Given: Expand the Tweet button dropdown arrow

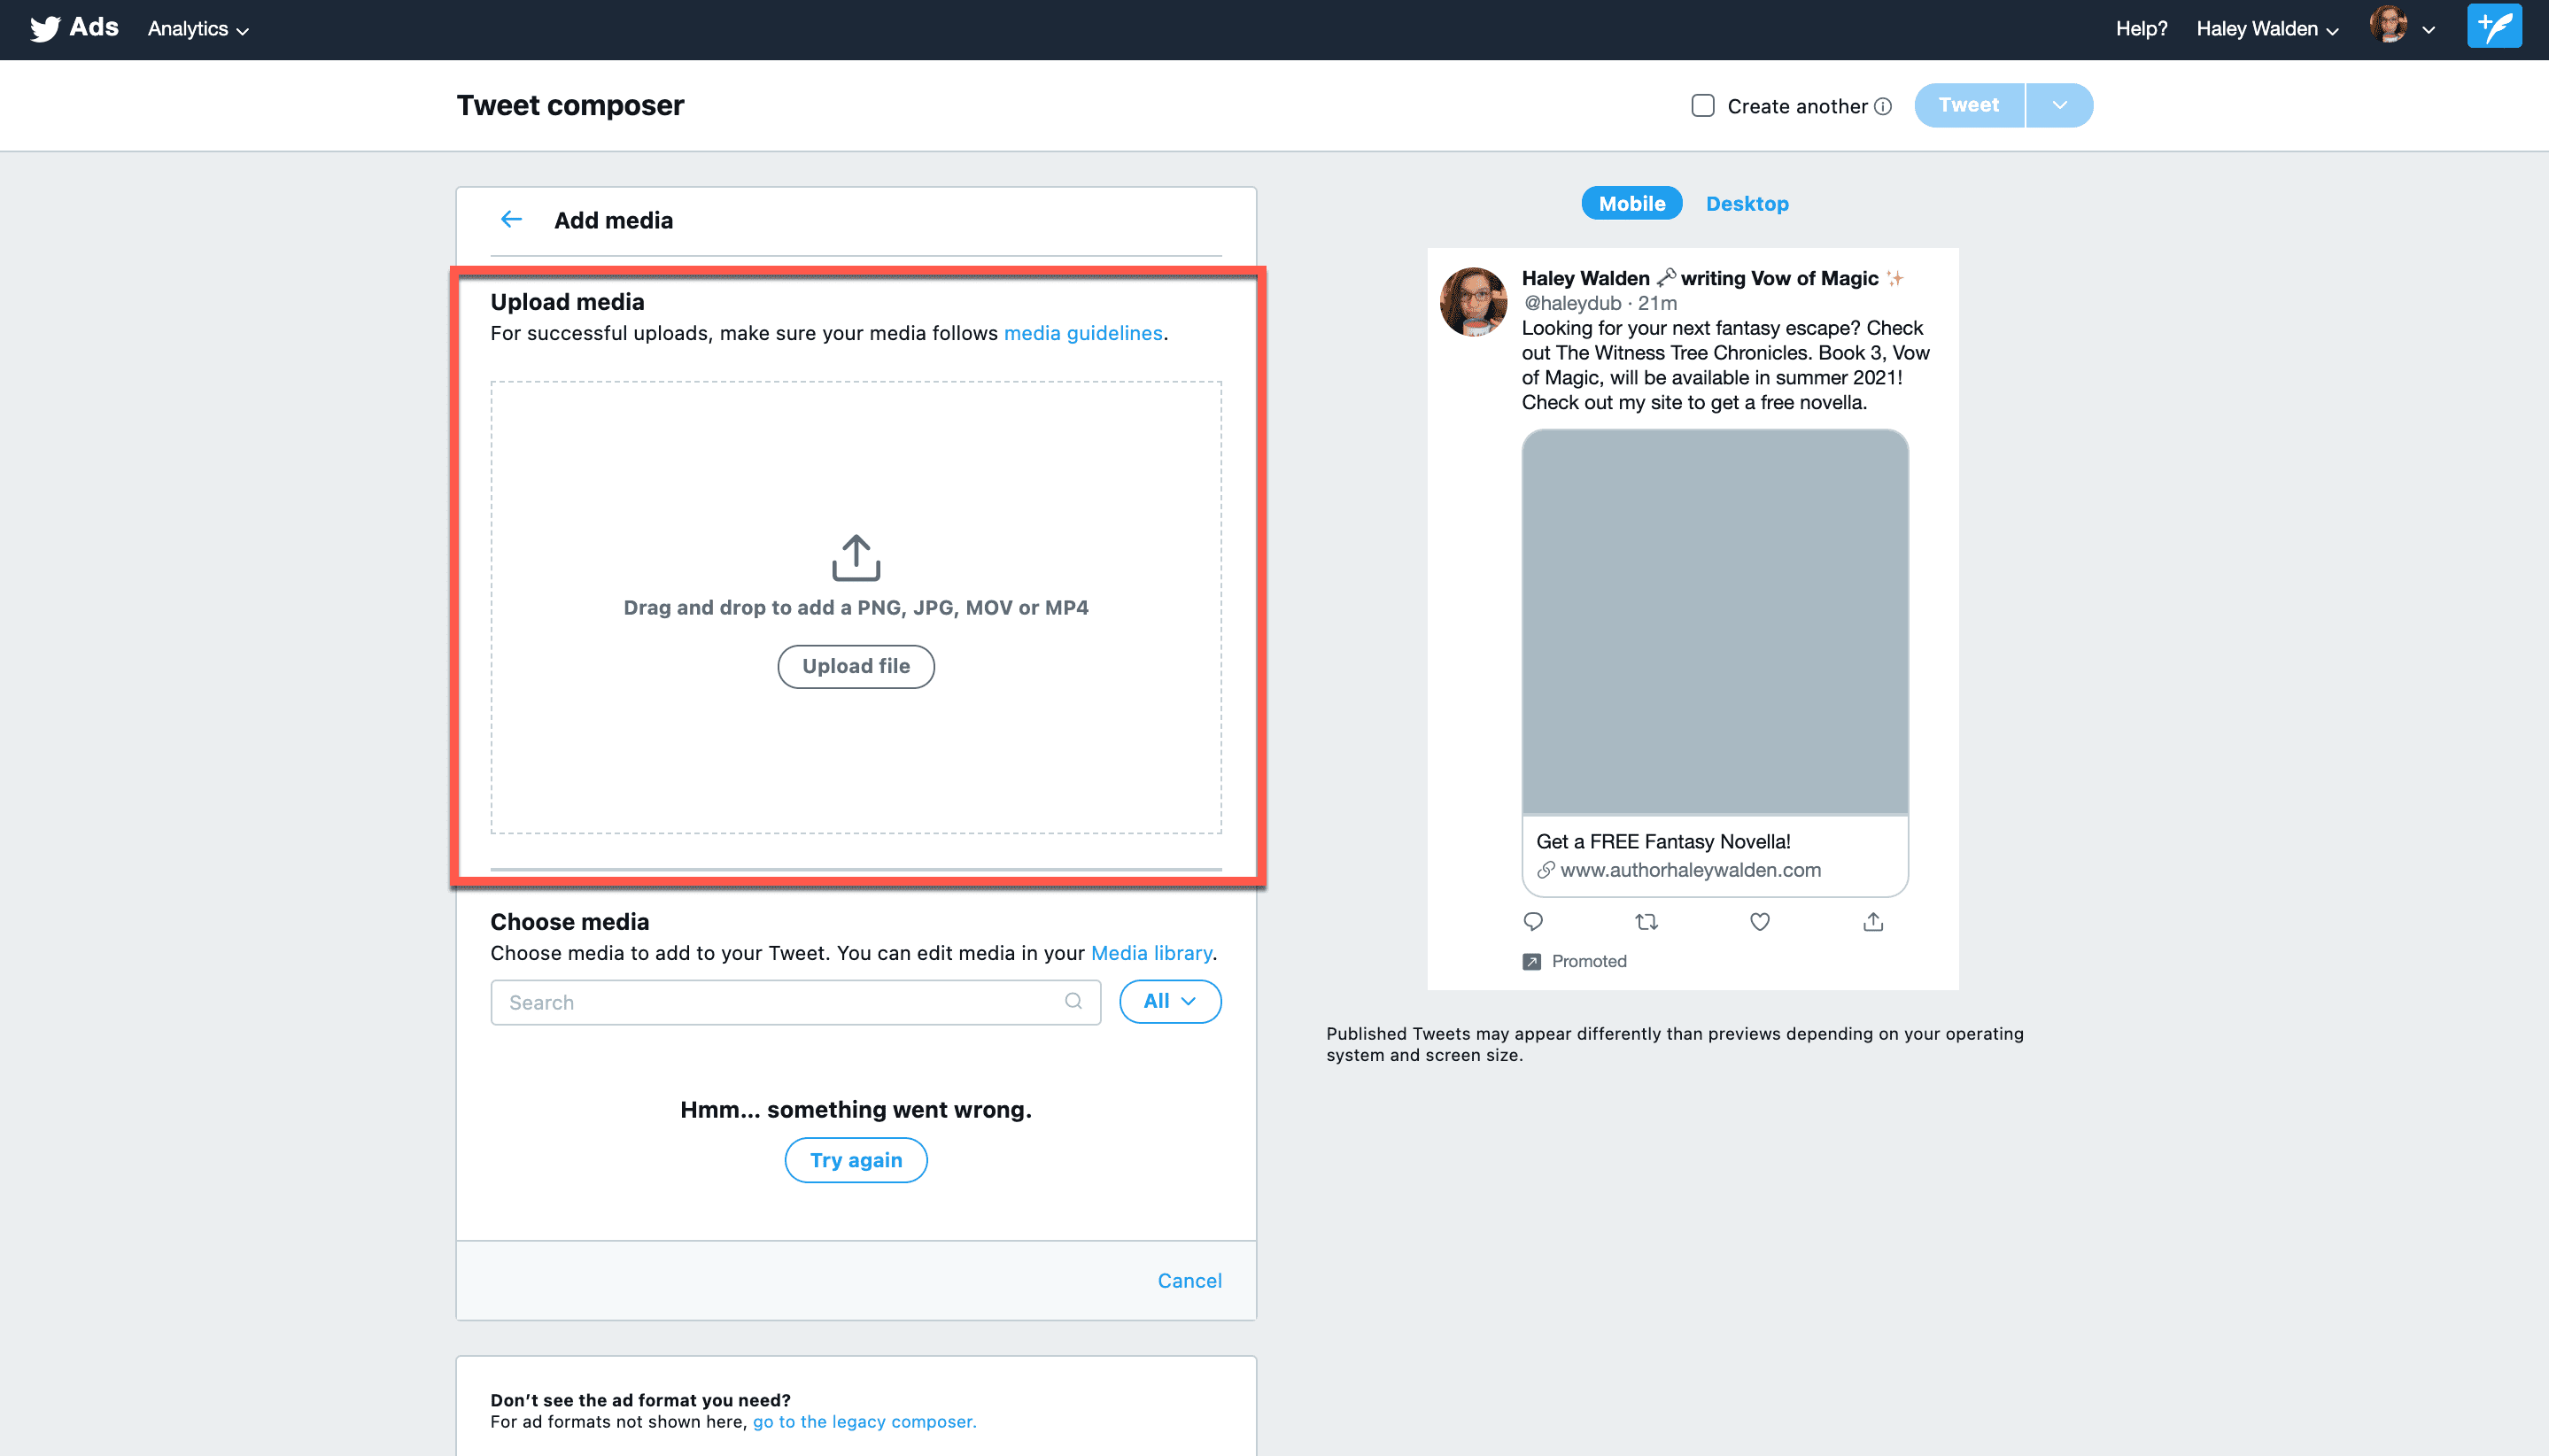Looking at the screenshot, I should point(2057,105).
